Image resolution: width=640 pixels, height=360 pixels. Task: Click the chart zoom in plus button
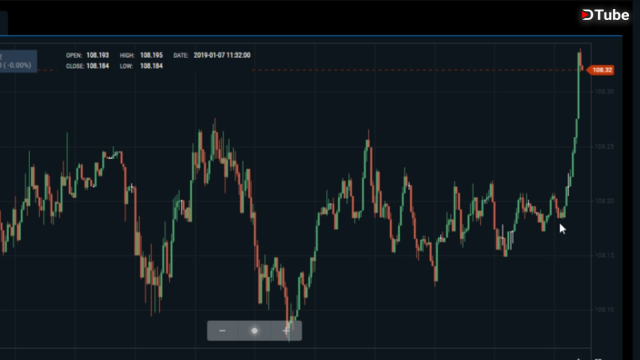286,331
